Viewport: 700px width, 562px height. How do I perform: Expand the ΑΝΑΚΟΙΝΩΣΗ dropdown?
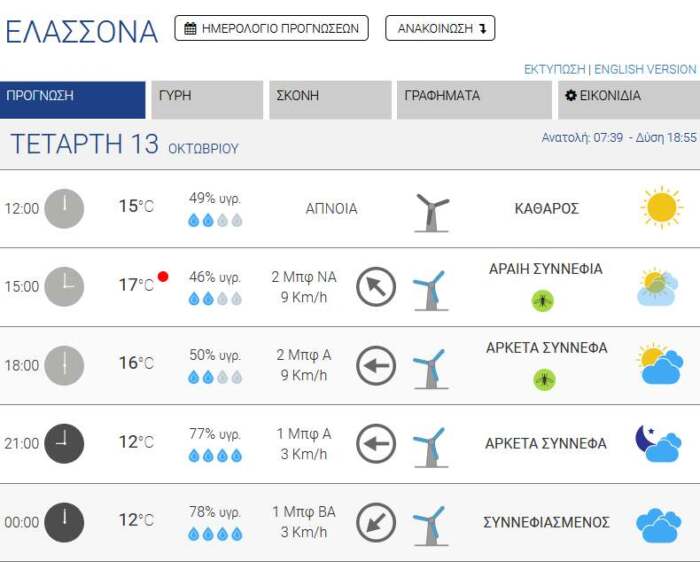click(440, 29)
